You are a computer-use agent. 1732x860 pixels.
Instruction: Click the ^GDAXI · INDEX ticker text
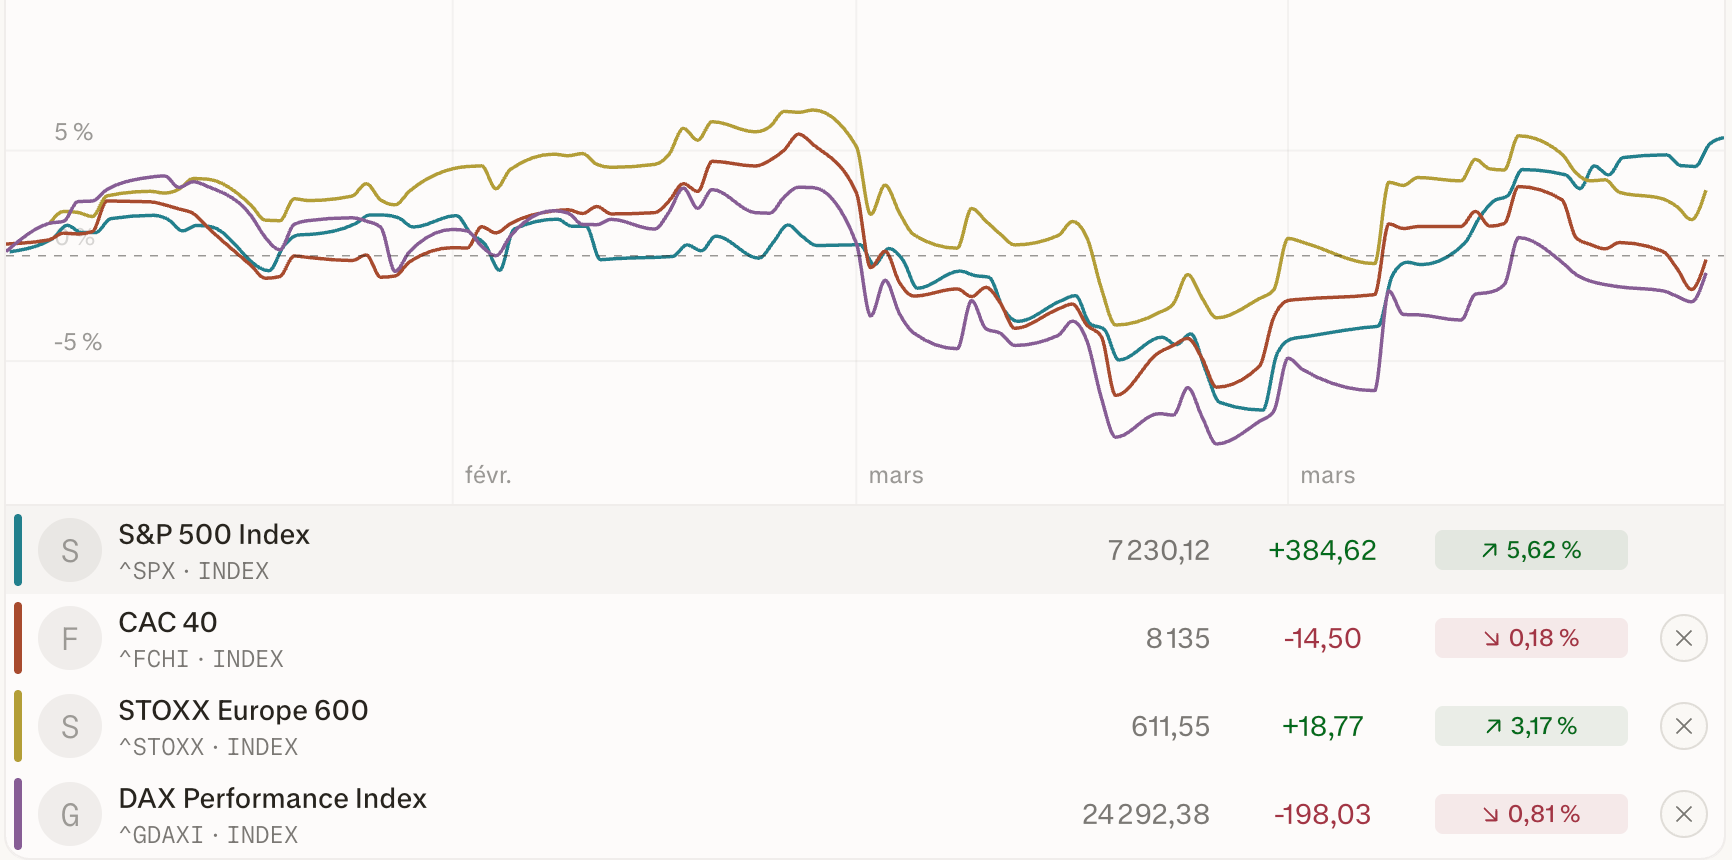[x=208, y=835]
